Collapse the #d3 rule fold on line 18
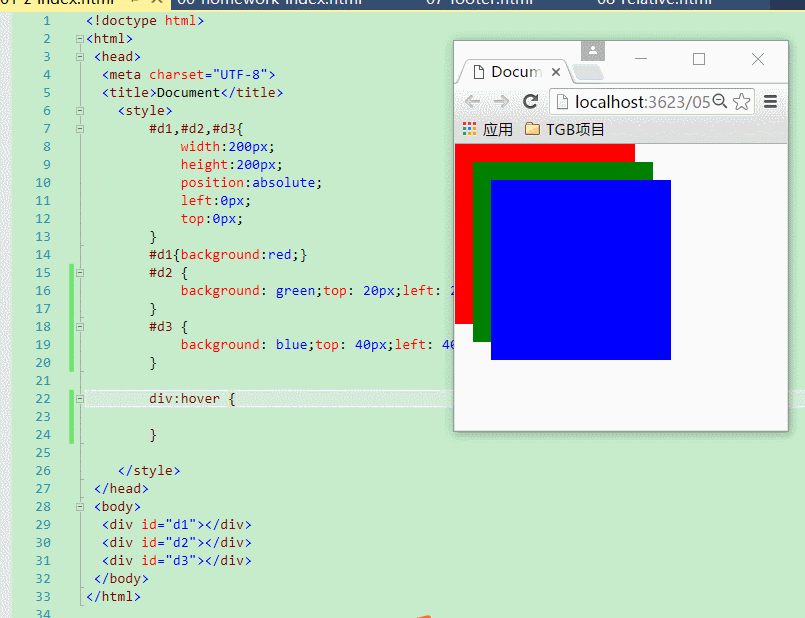The image size is (805, 618). [80, 327]
